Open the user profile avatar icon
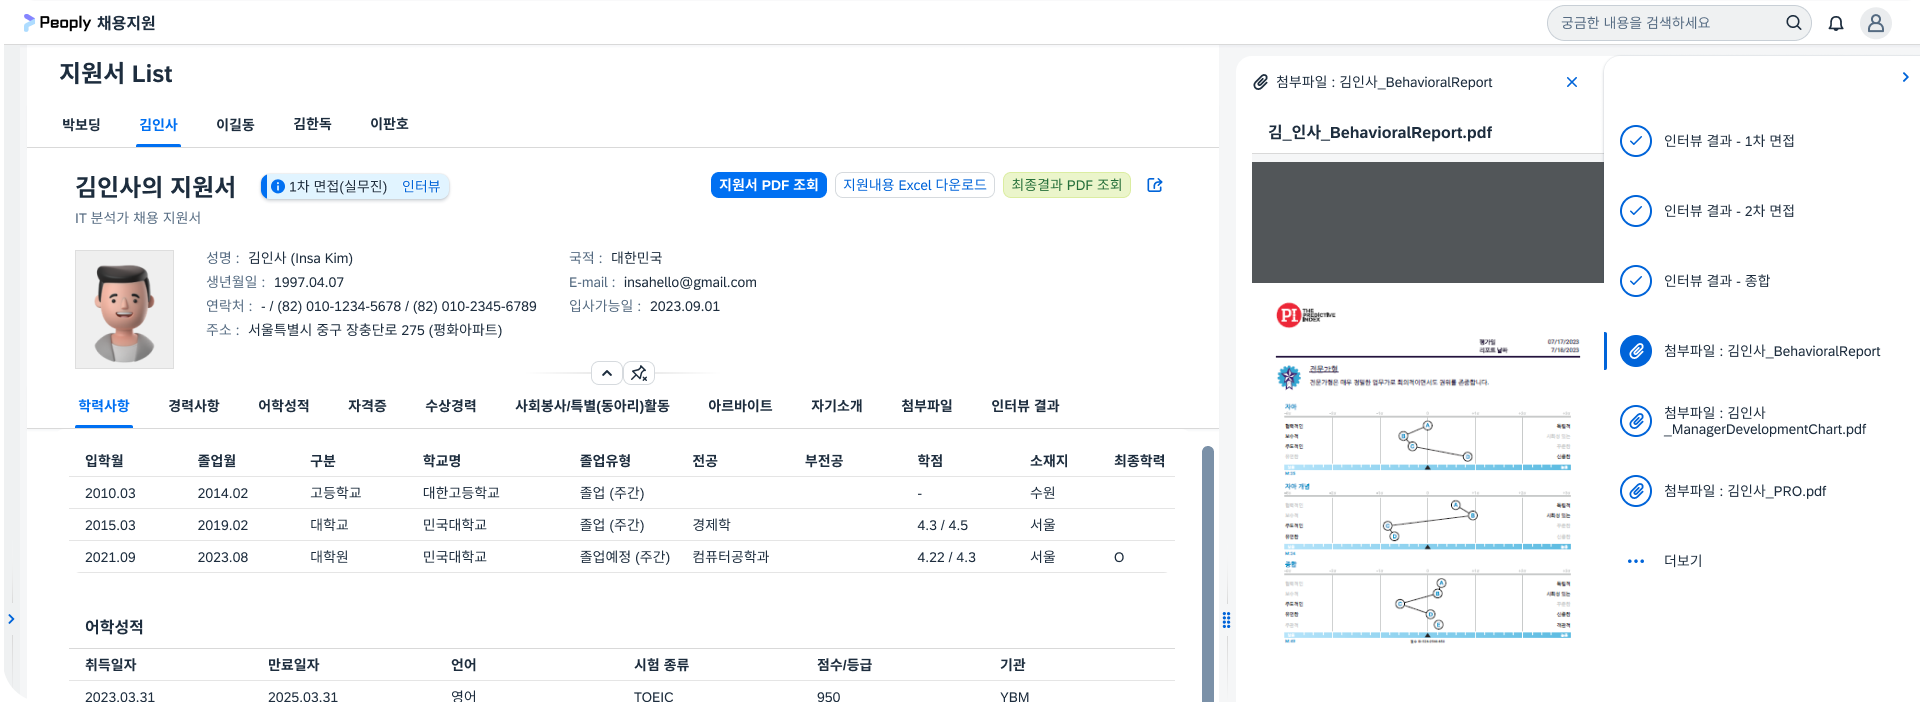Screen dimensions: 1920x709 [1876, 23]
